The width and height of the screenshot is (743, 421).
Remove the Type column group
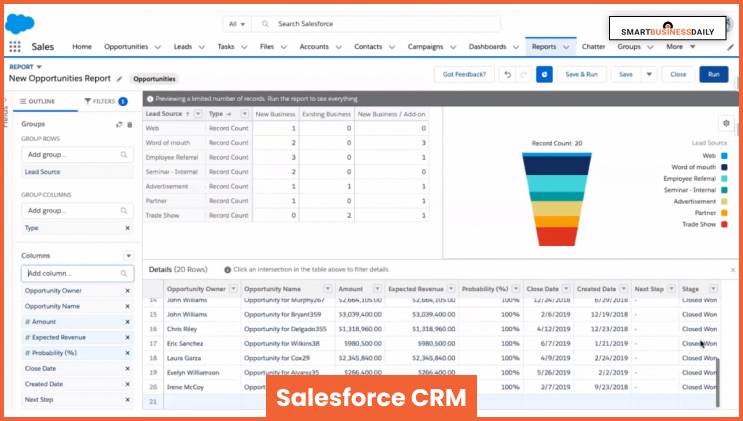coord(127,228)
